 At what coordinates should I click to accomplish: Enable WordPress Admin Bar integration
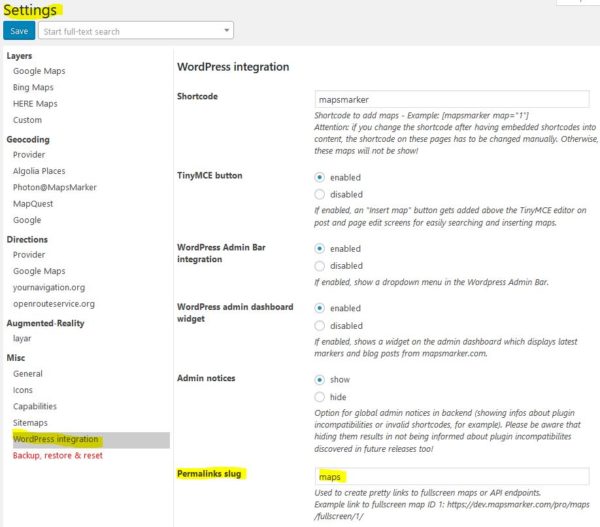pyautogui.click(x=320, y=248)
